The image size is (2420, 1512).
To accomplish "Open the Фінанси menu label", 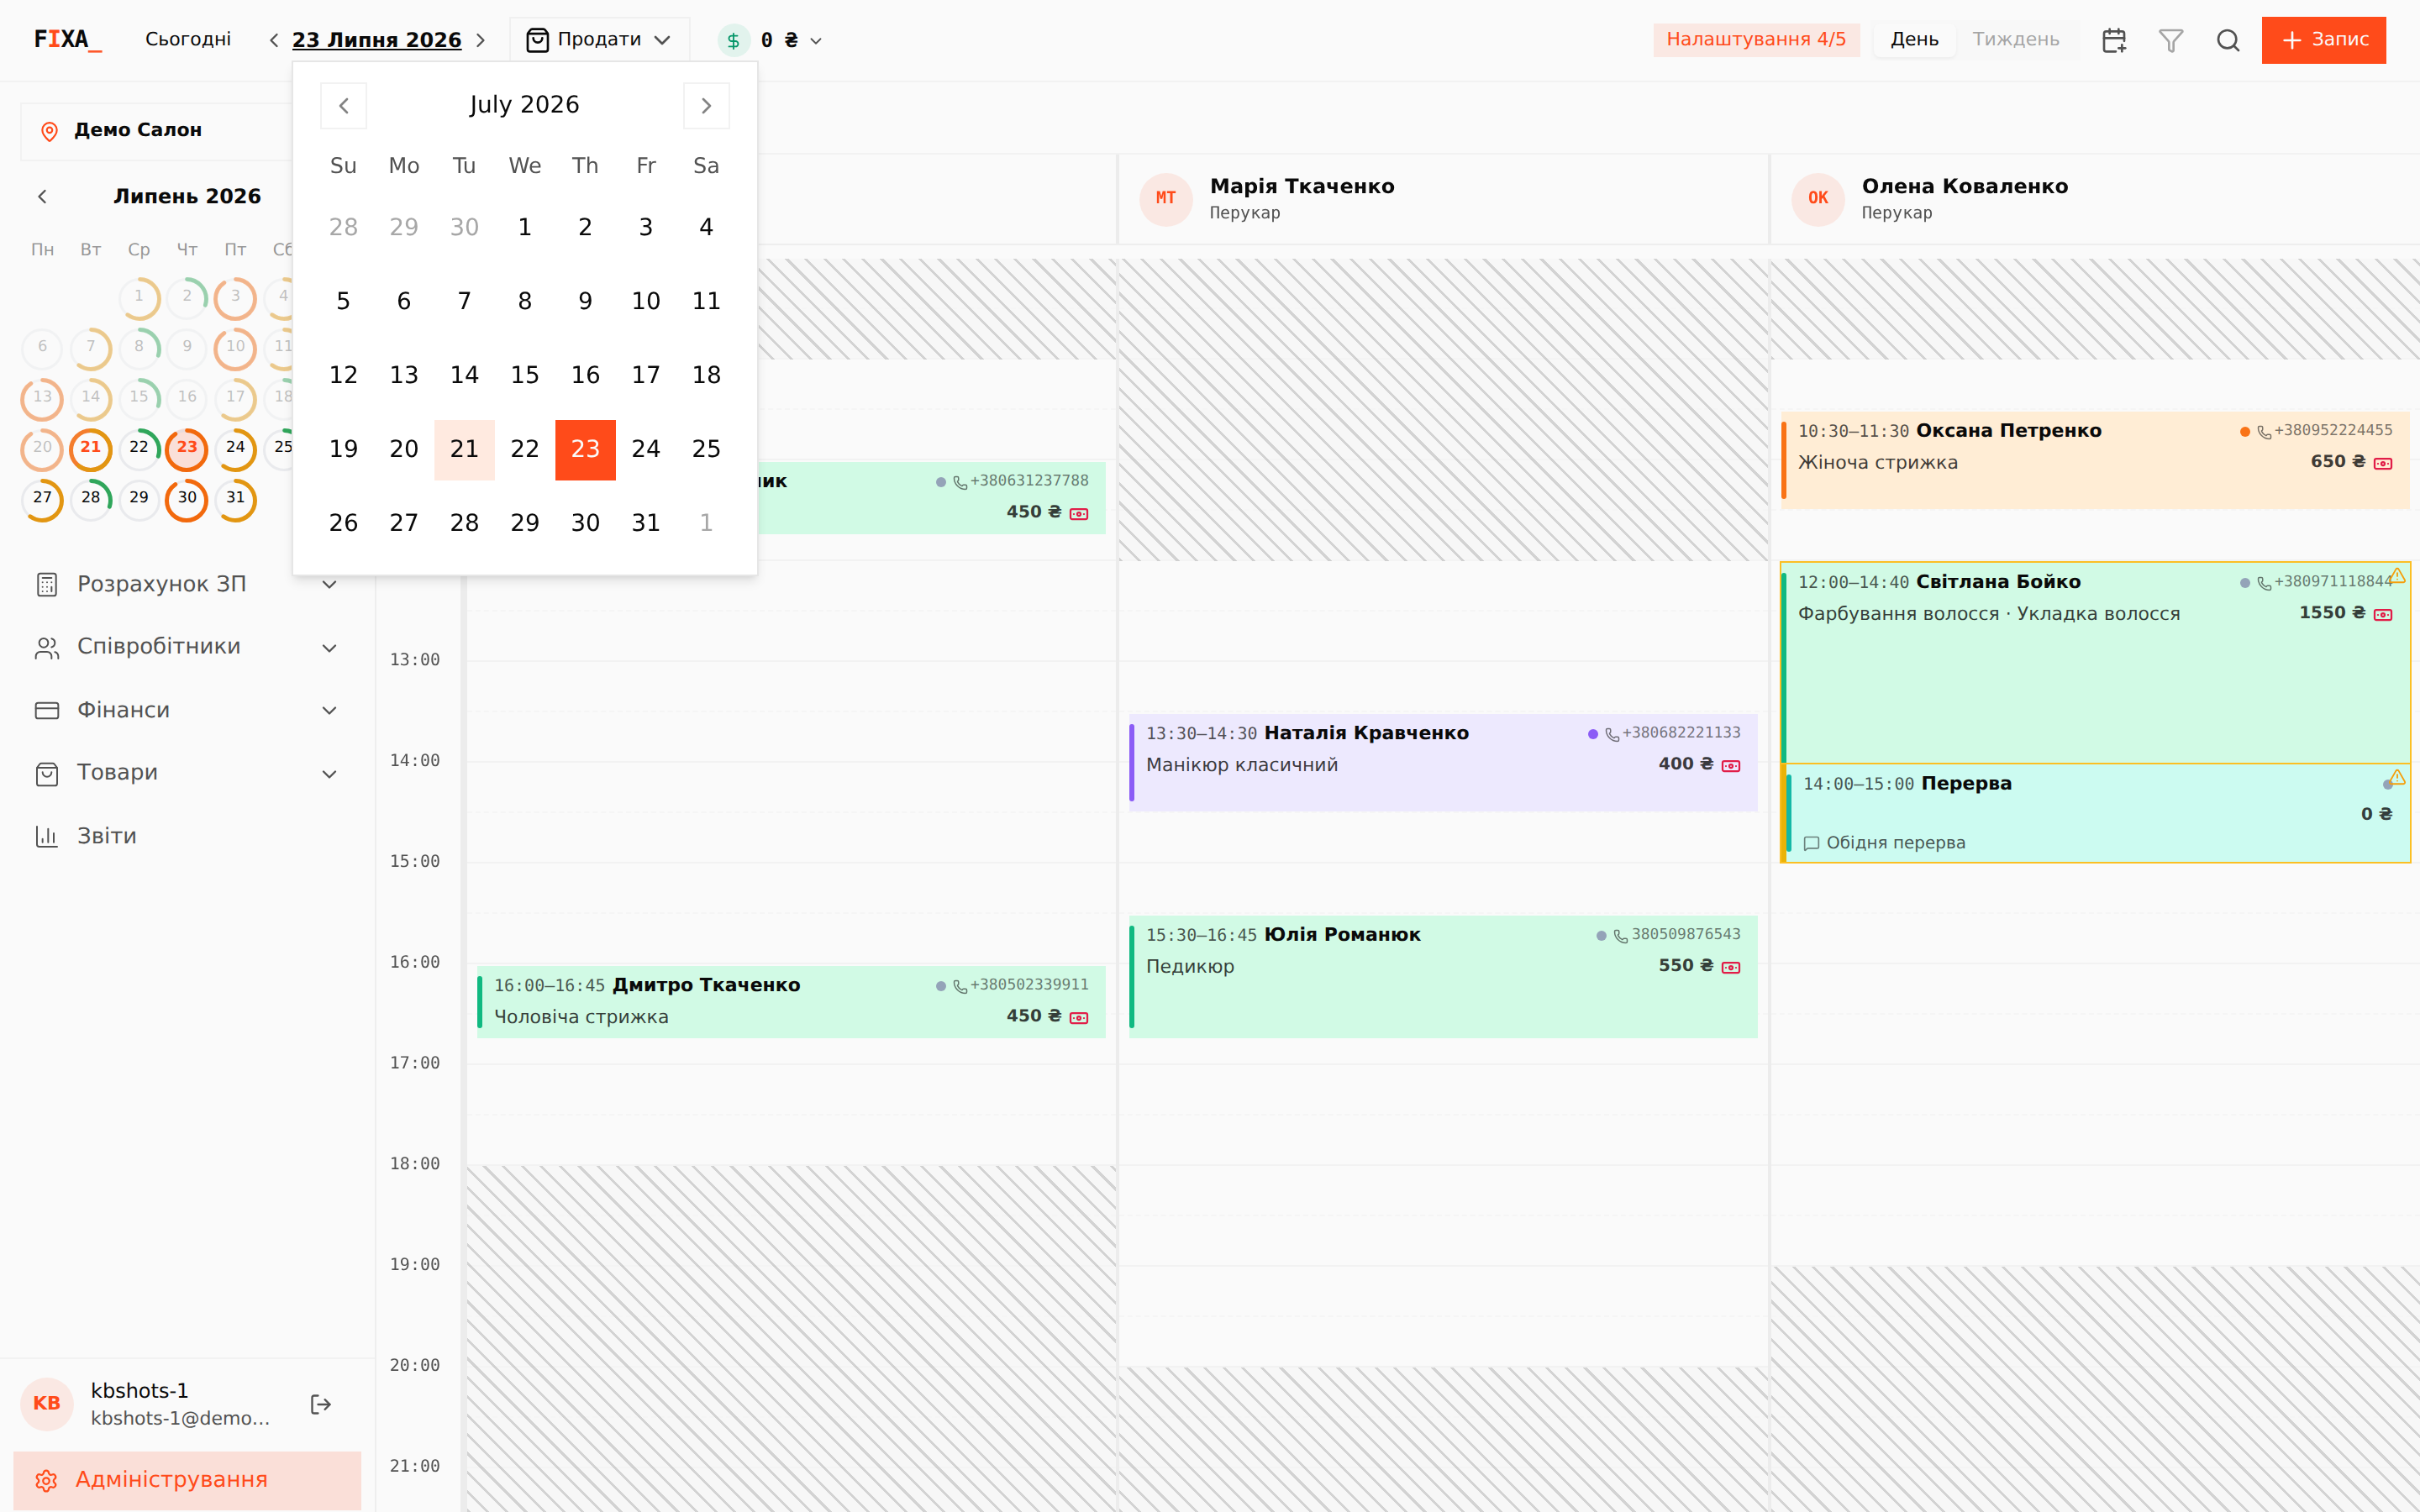I will click(124, 710).
